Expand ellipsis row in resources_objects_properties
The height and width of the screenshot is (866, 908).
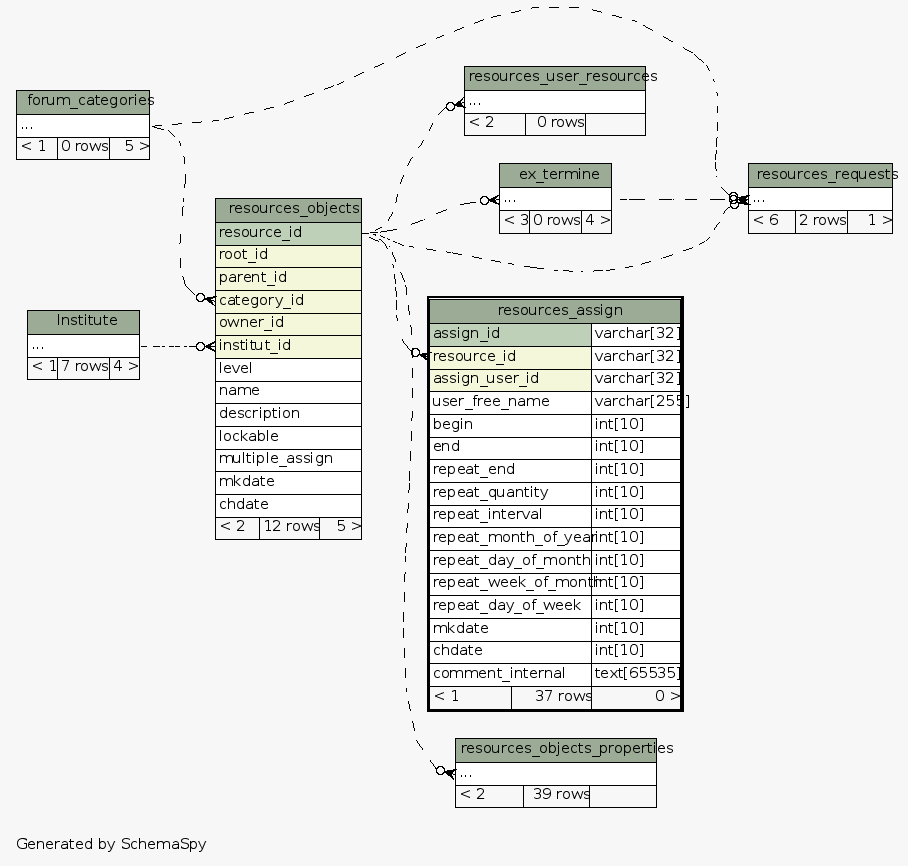pyautogui.click(x=556, y=773)
